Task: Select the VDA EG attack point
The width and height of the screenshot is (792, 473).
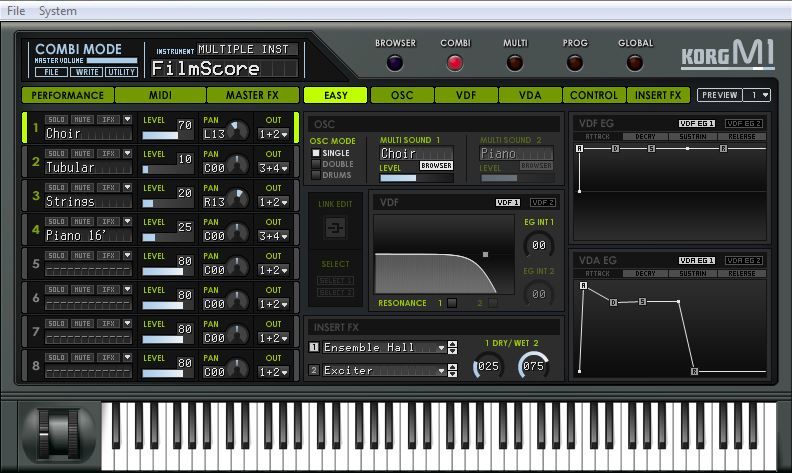Action: [x=583, y=286]
